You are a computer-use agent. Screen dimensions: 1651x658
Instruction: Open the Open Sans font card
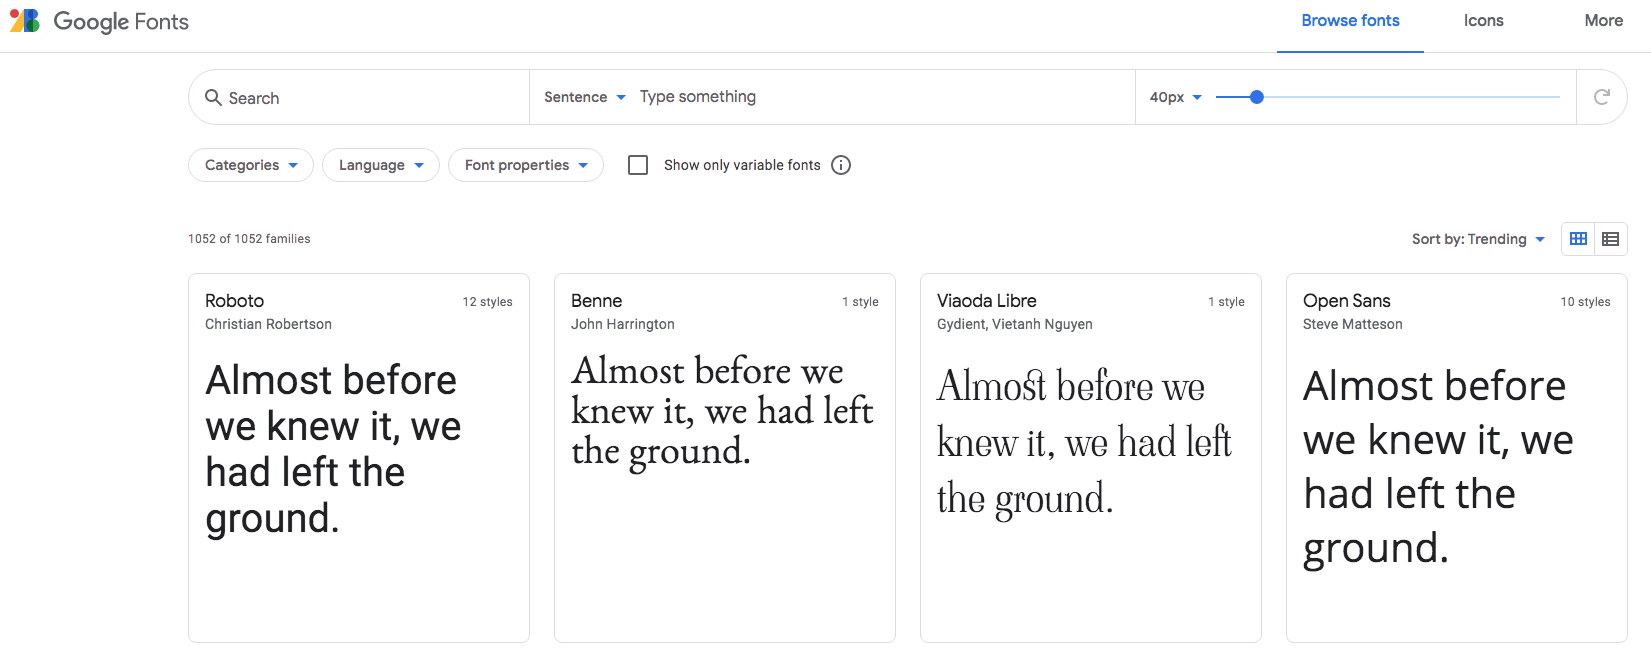click(1456, 457)
